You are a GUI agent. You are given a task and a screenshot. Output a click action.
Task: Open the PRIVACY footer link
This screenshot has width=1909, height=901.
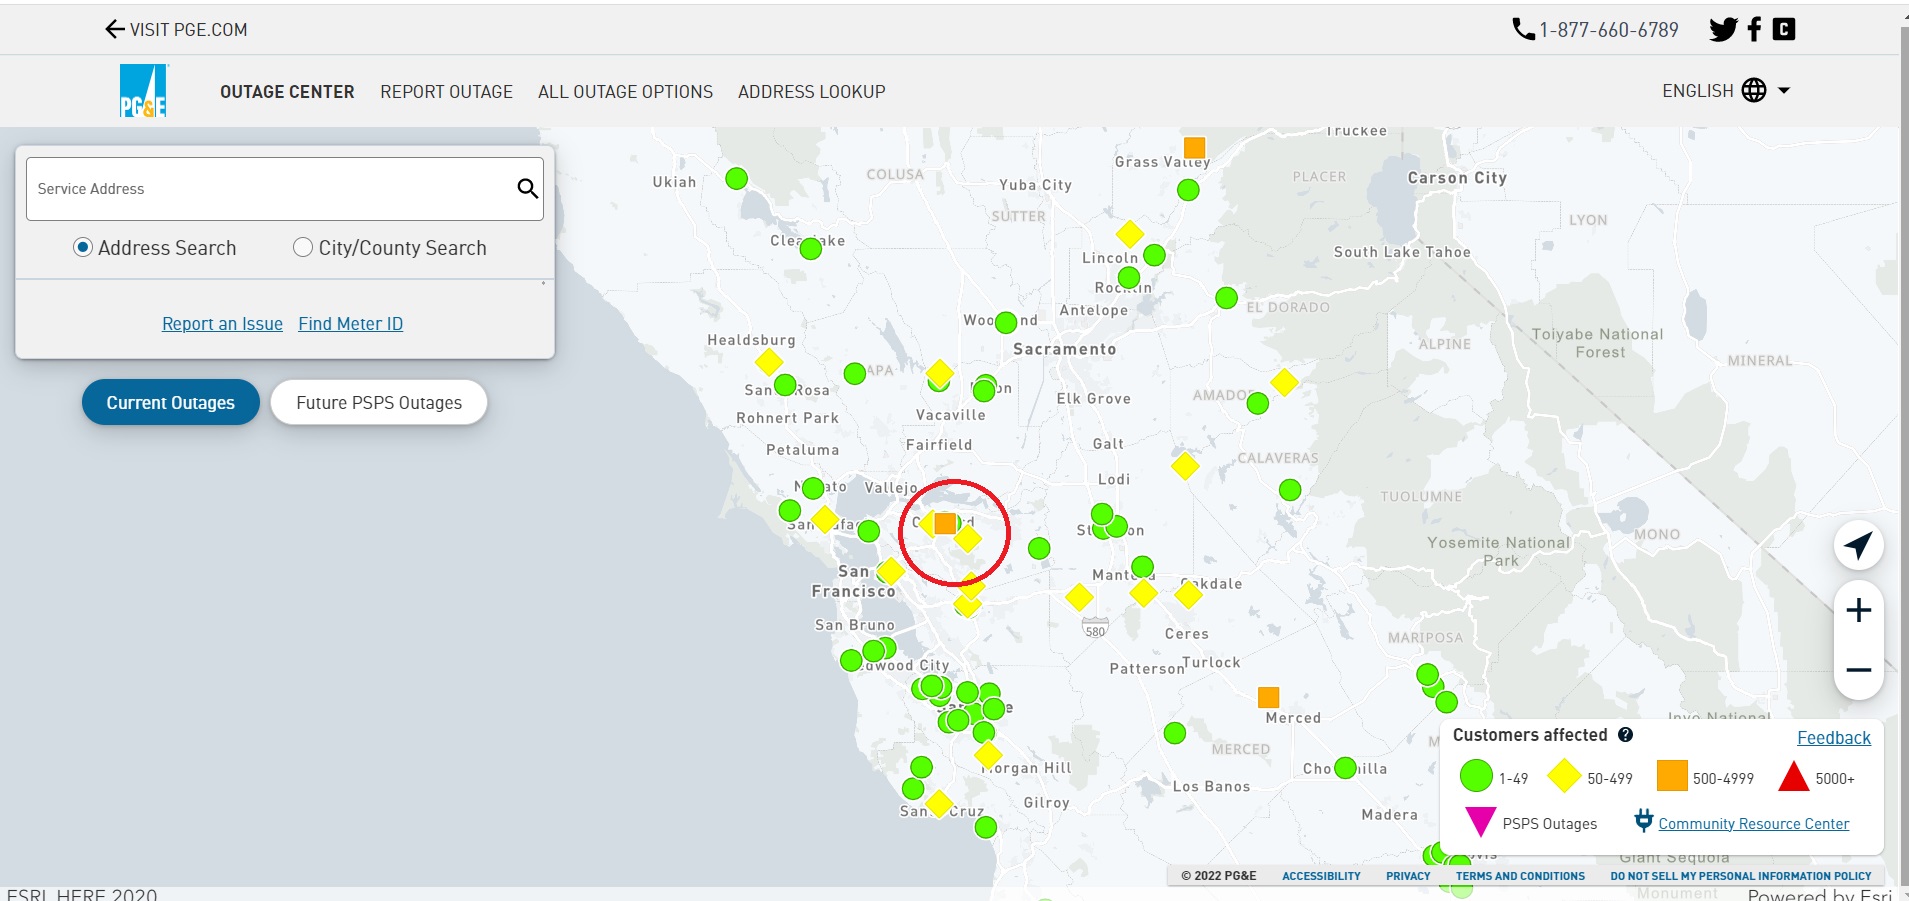coord(1408,876)
